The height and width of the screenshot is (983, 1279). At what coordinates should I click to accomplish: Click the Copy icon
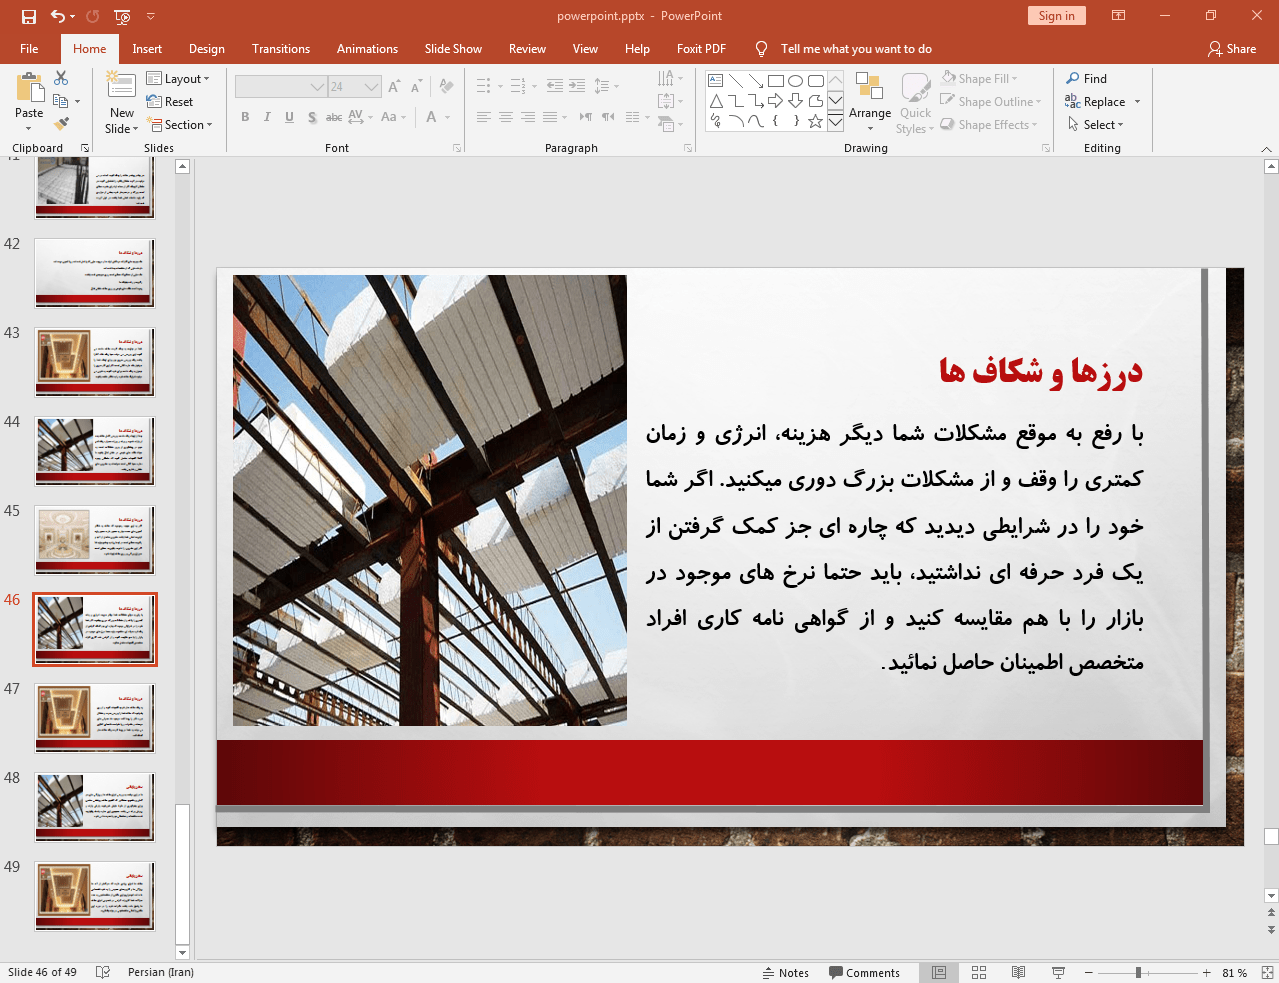tap(61, 101)
